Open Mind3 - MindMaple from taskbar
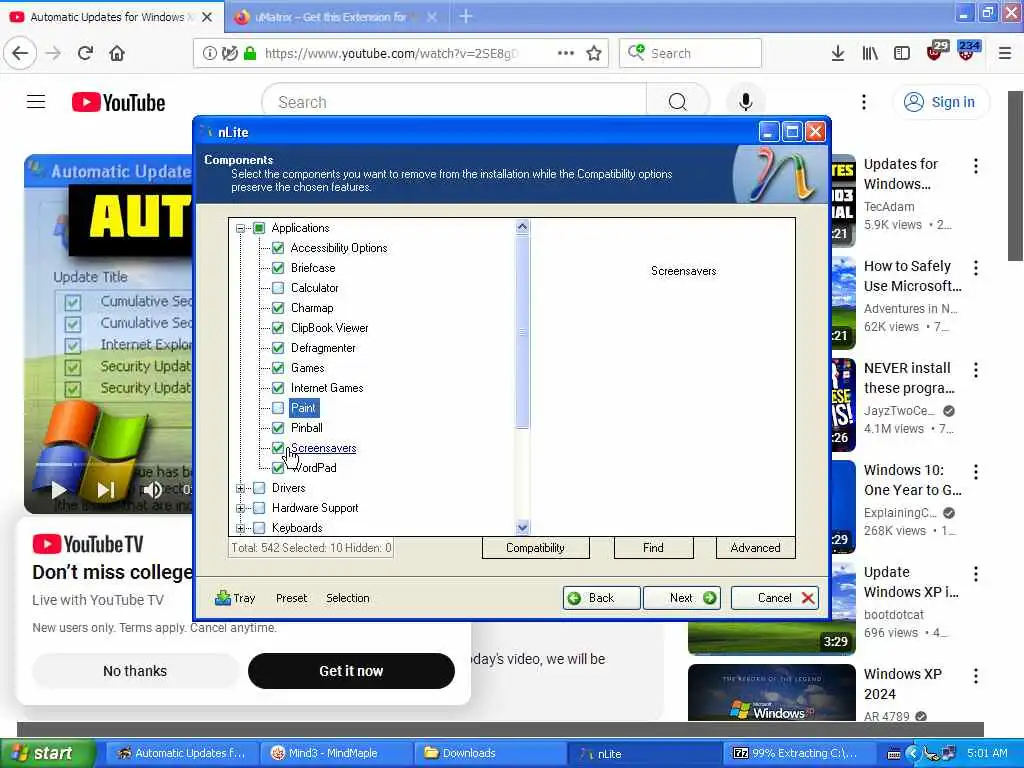Viewport: 1024px width, 768px height. tap(334, 753)
